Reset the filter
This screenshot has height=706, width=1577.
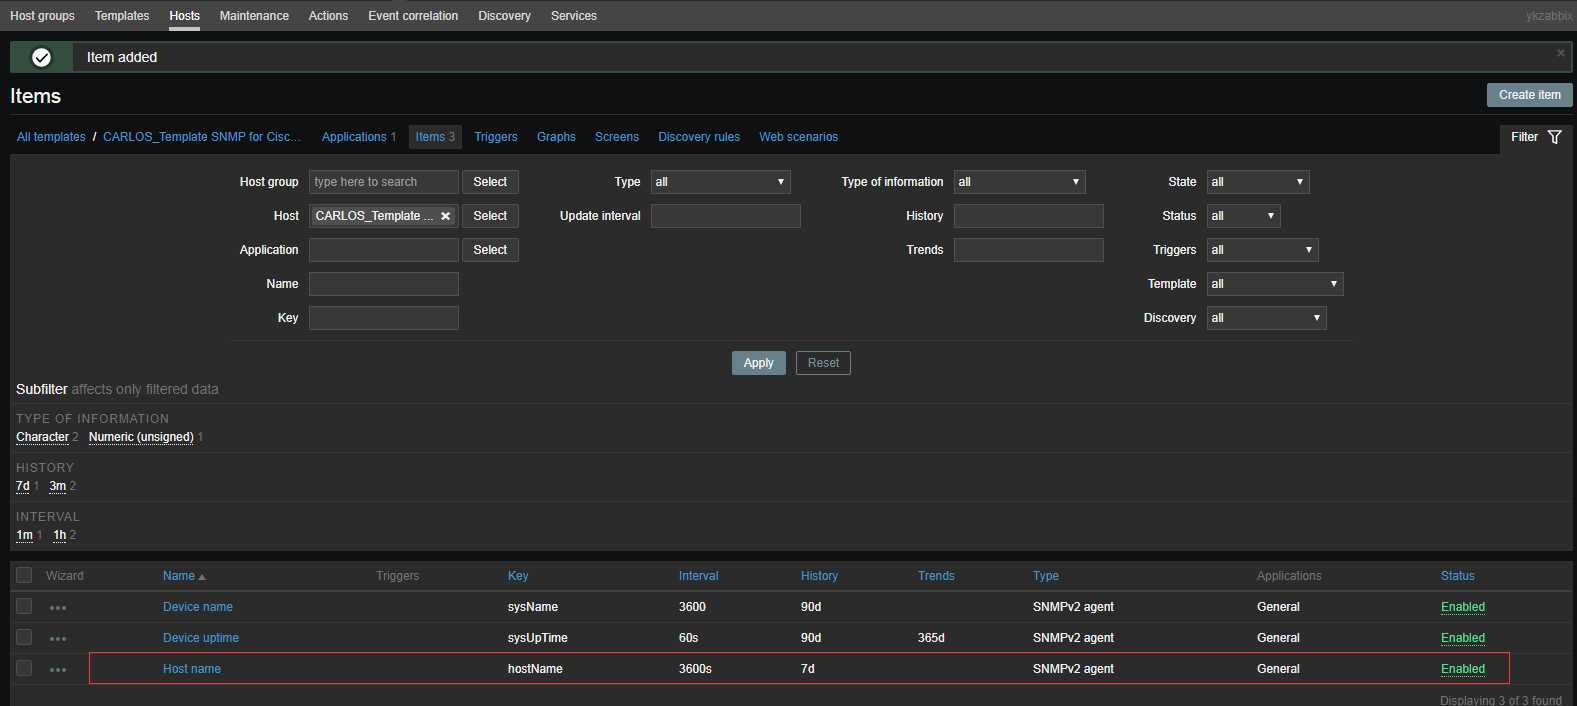pos(823,363)
